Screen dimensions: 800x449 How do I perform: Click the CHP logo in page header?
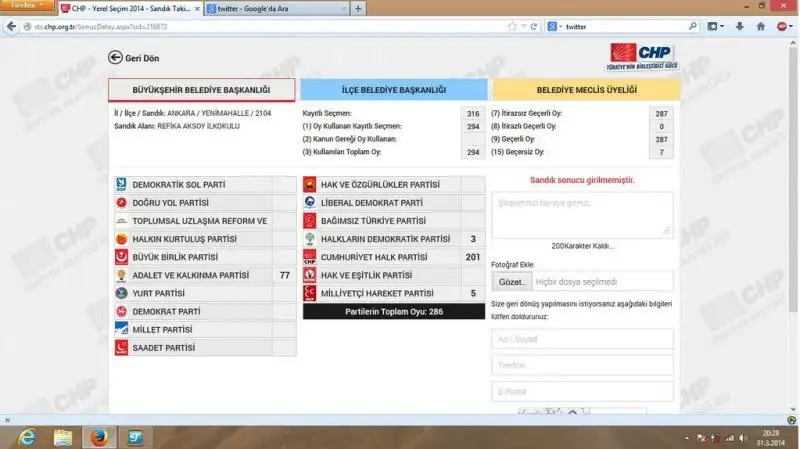pyautogui.click(x=643, y=57)
